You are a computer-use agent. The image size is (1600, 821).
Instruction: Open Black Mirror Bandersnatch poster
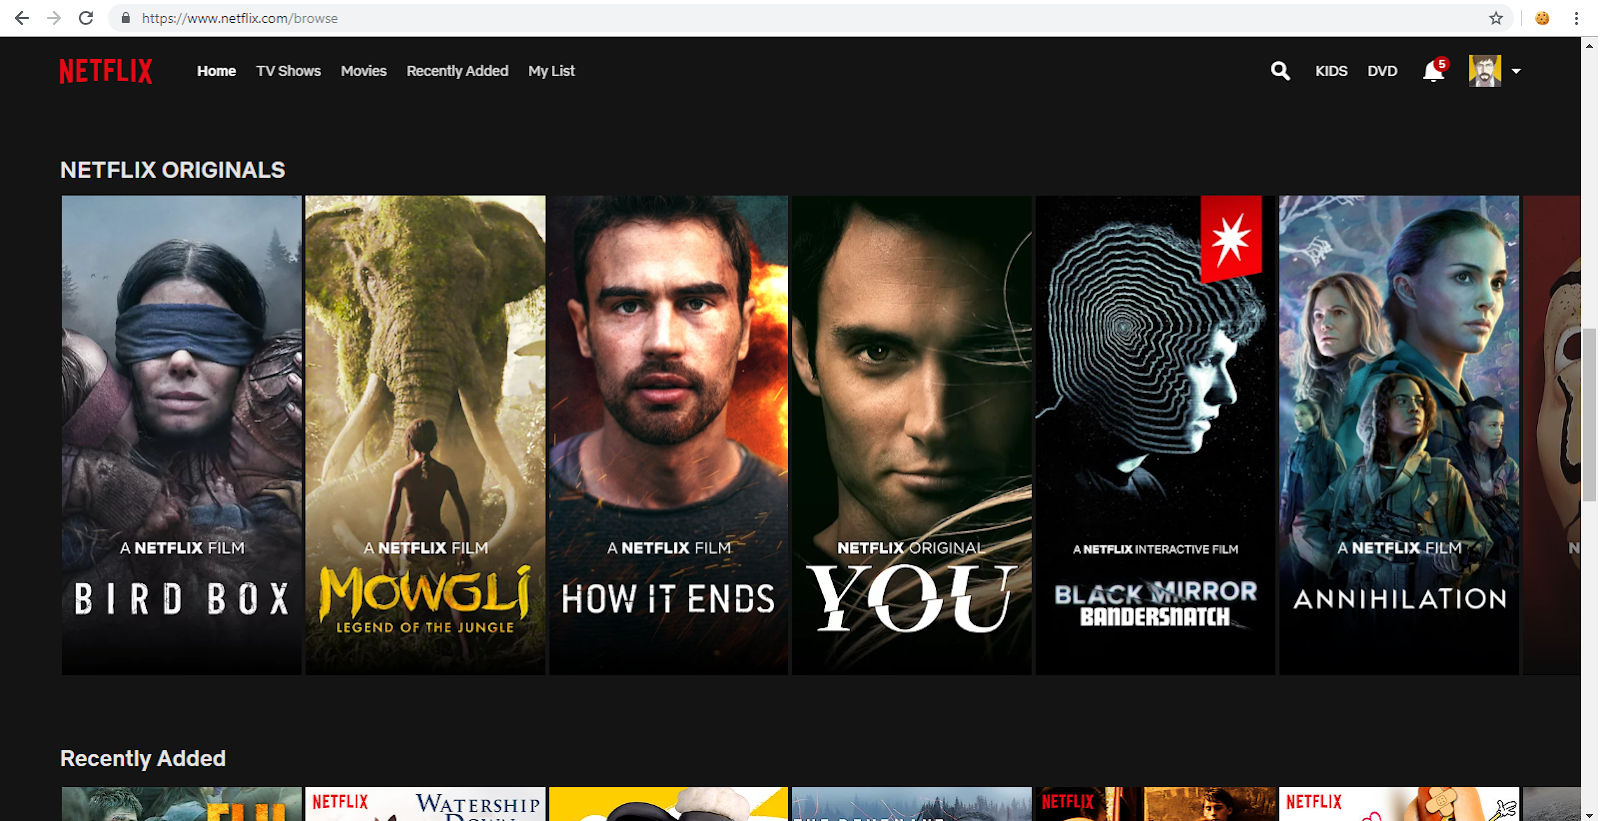(x=1155, y=435)
